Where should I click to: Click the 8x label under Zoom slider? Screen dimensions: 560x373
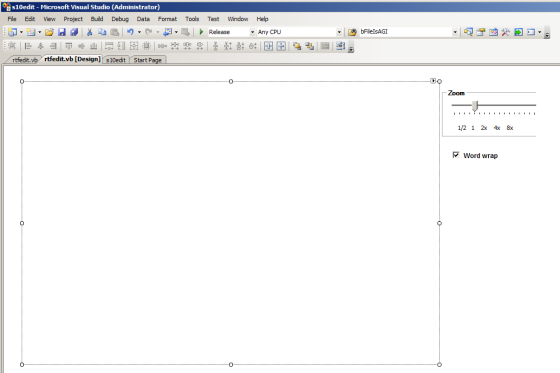[x=510, y=128]
